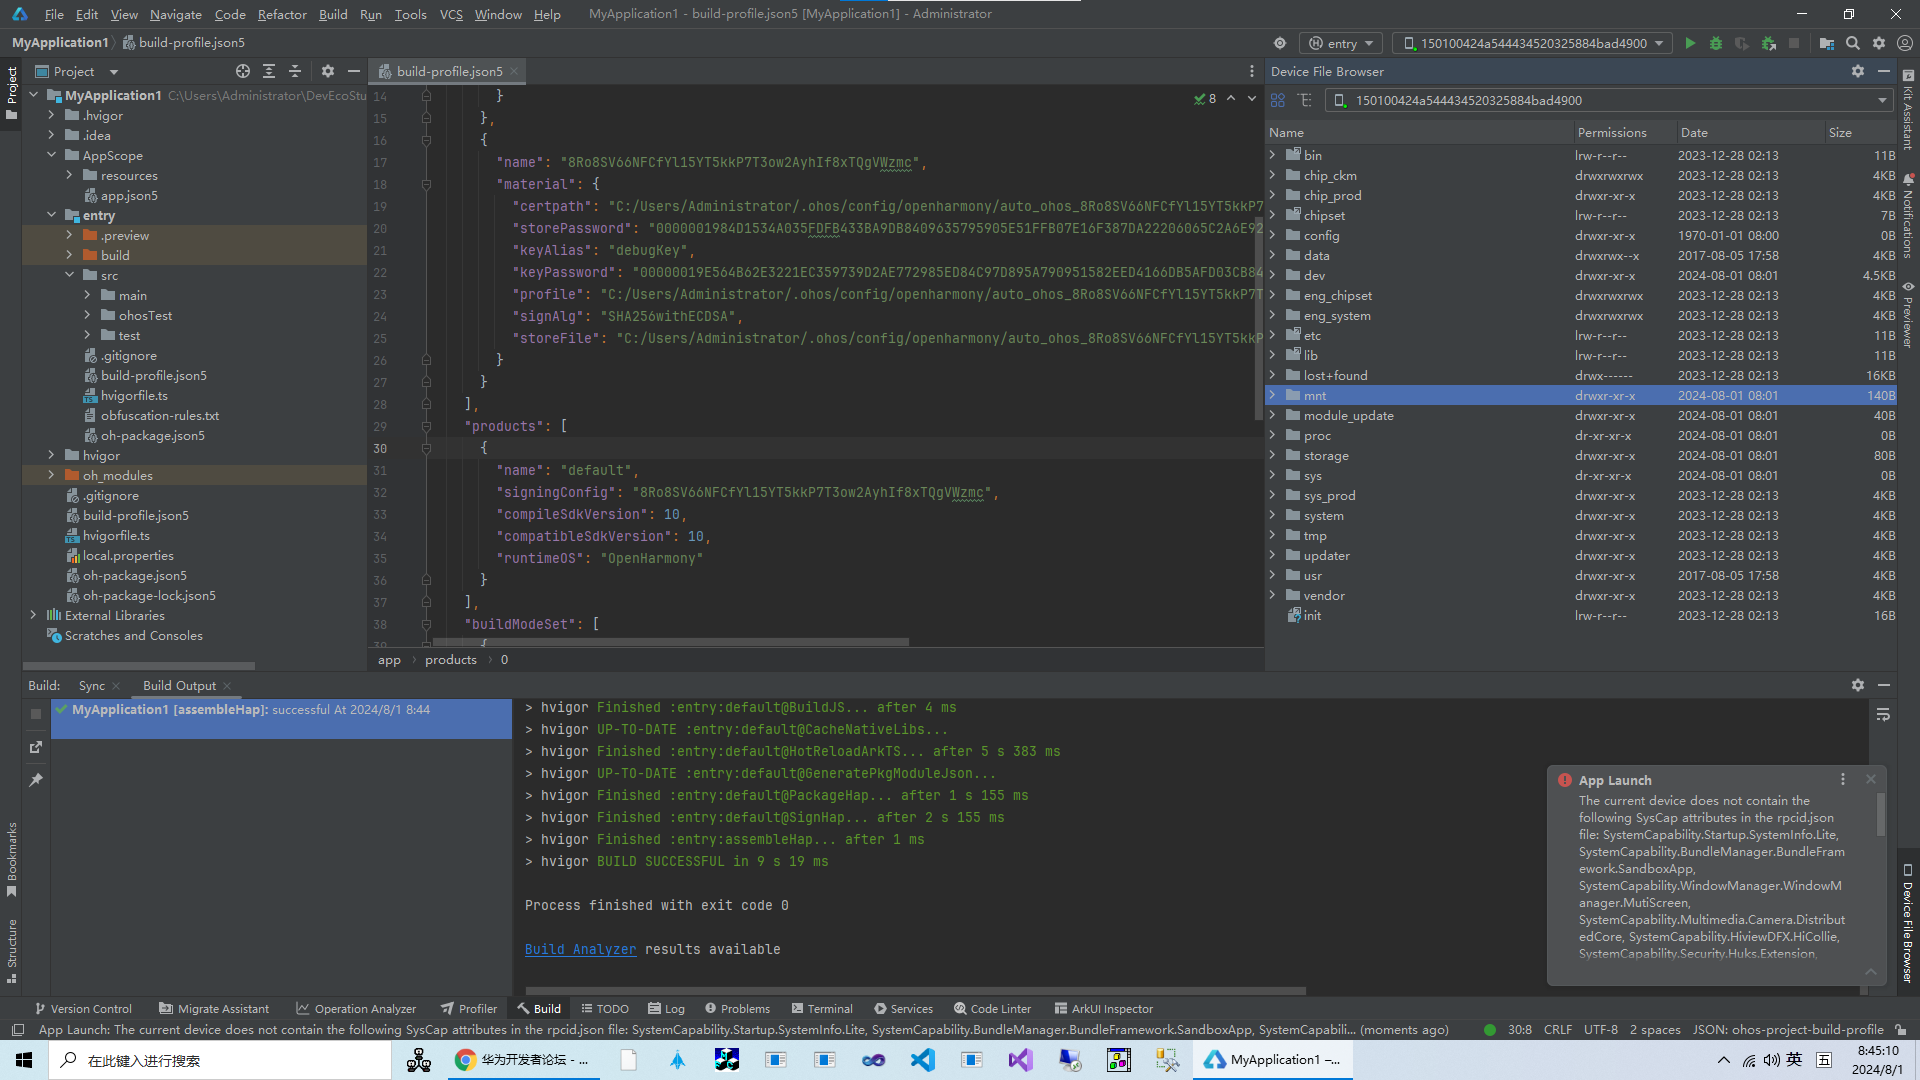Open device selector dropdown in main toolbar

point(1532,43)
